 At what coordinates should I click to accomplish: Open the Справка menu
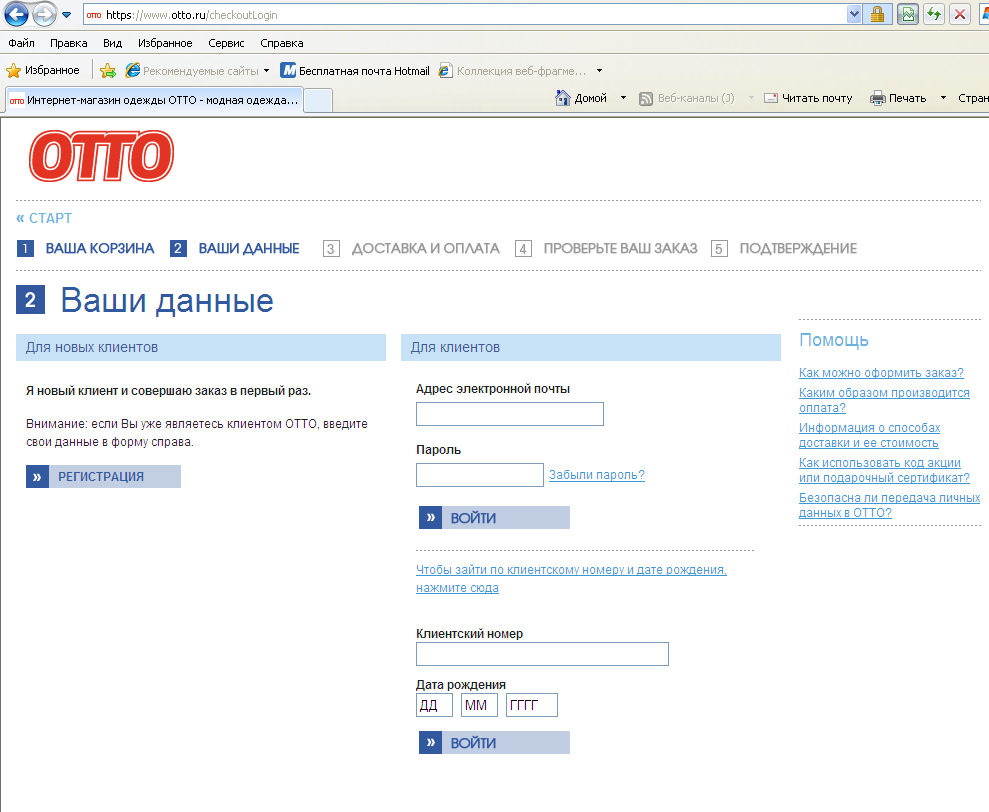pos(282,43)
